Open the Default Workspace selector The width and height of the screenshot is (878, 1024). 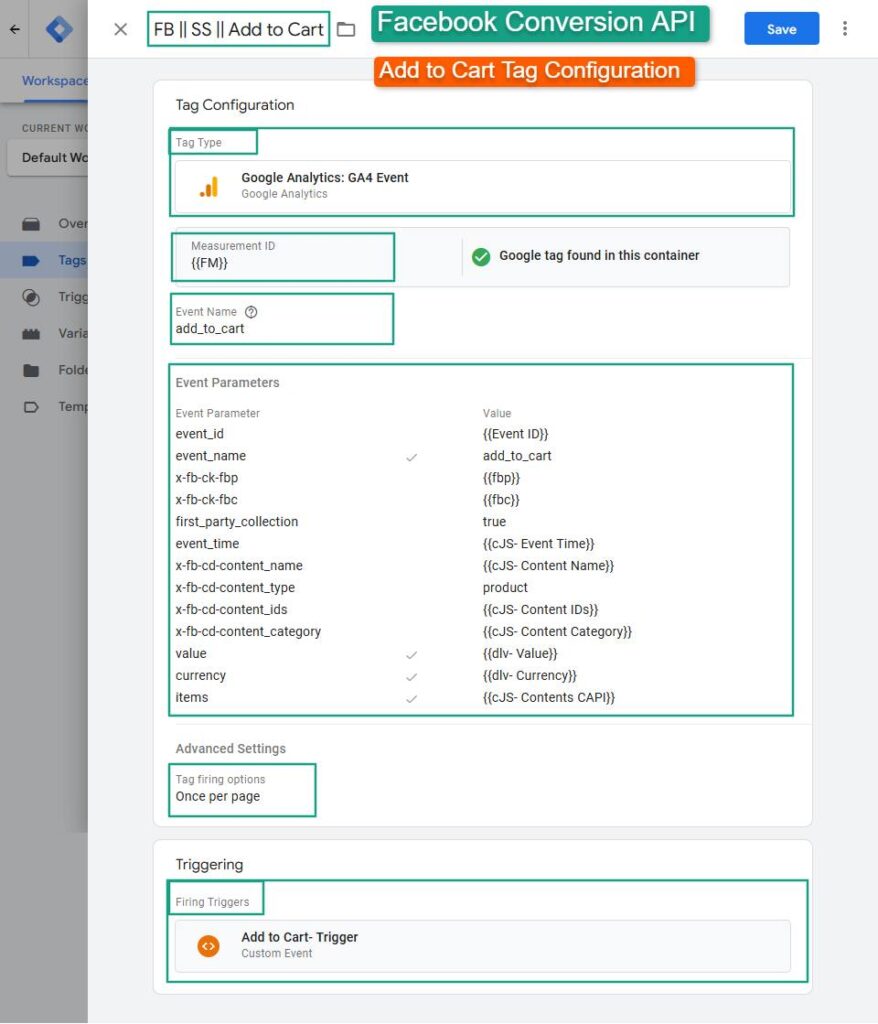tap(48, 158)
